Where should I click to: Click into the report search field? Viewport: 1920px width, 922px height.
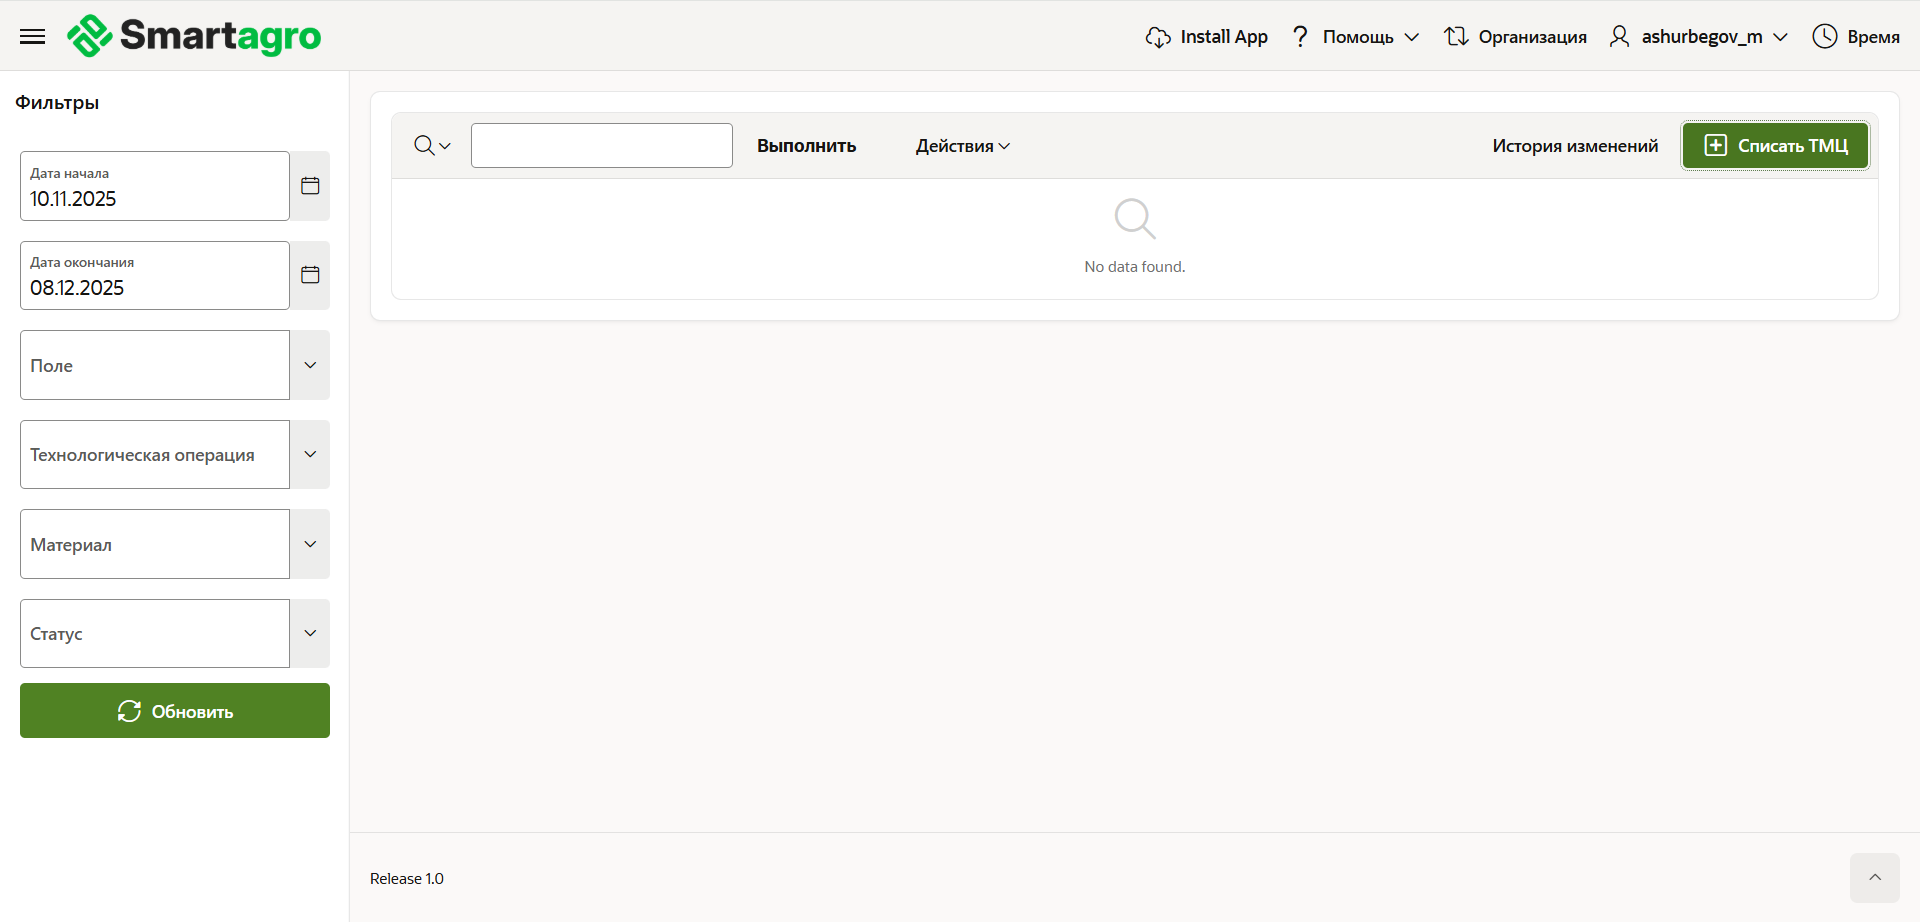click(601, 146)
